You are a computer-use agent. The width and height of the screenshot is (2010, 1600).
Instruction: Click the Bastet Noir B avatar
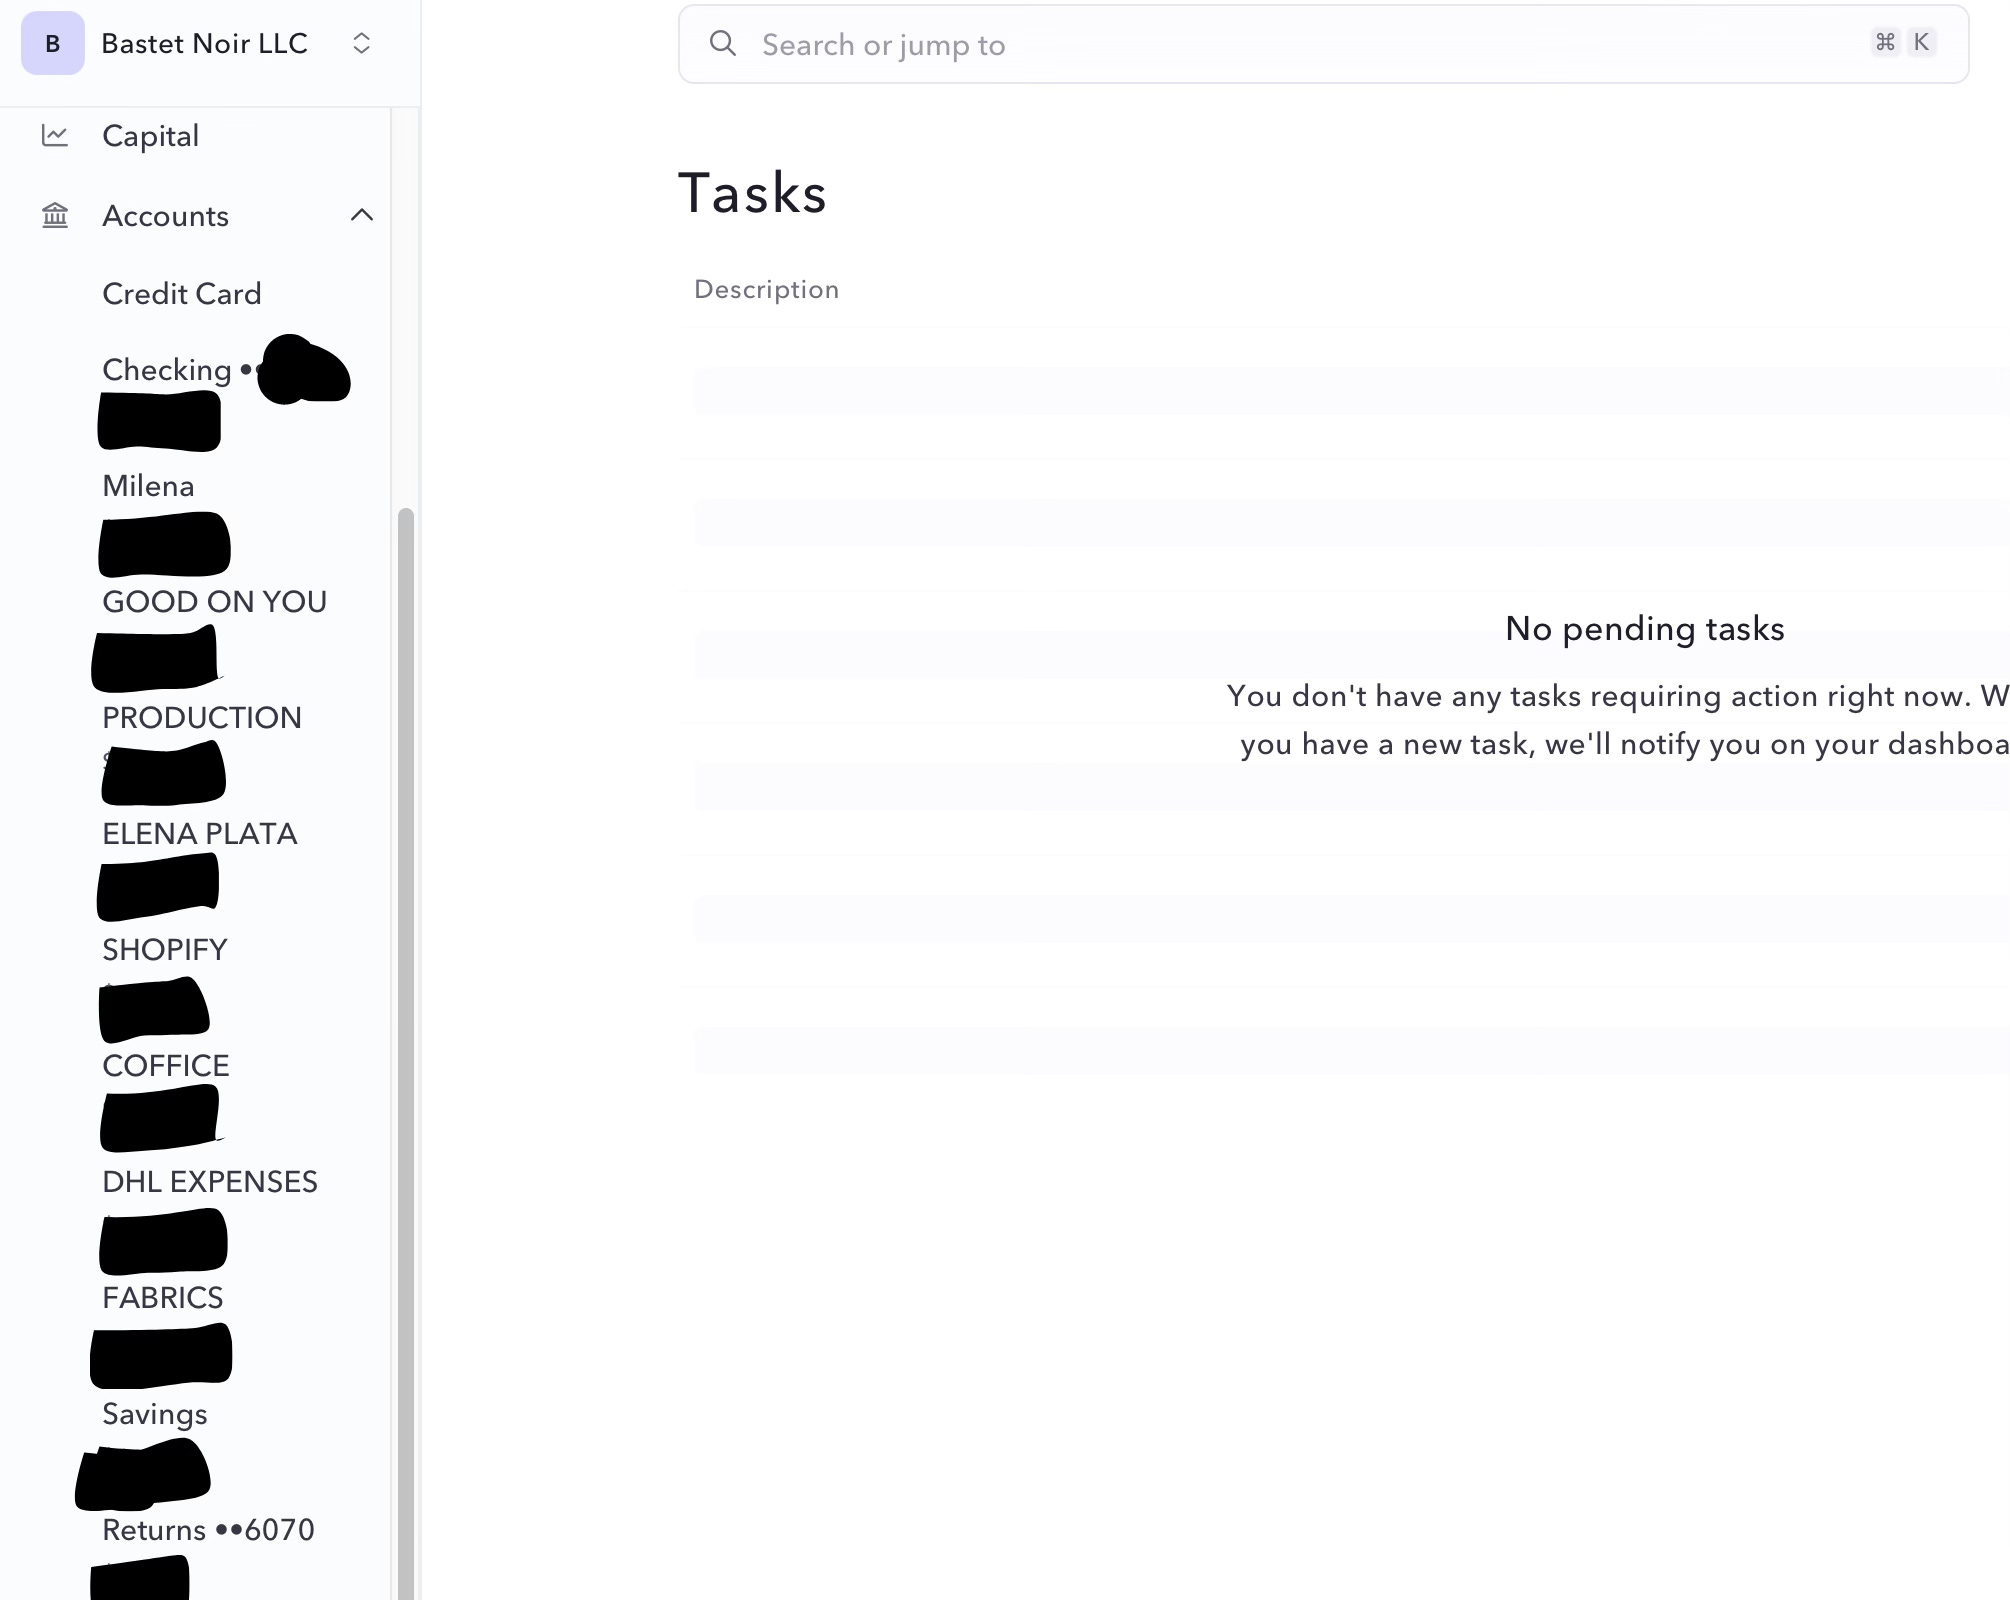click(x=53, y=44)
